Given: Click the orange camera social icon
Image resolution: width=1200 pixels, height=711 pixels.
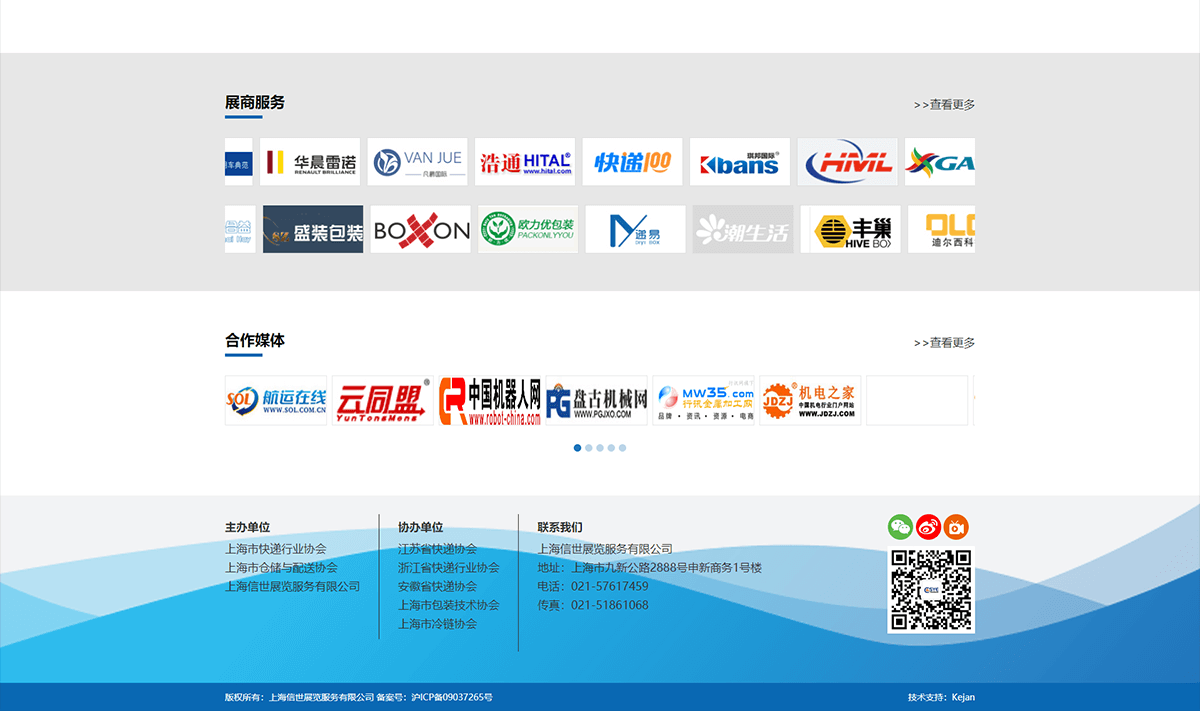Looking at the screenshot, I should pos(957,527).
